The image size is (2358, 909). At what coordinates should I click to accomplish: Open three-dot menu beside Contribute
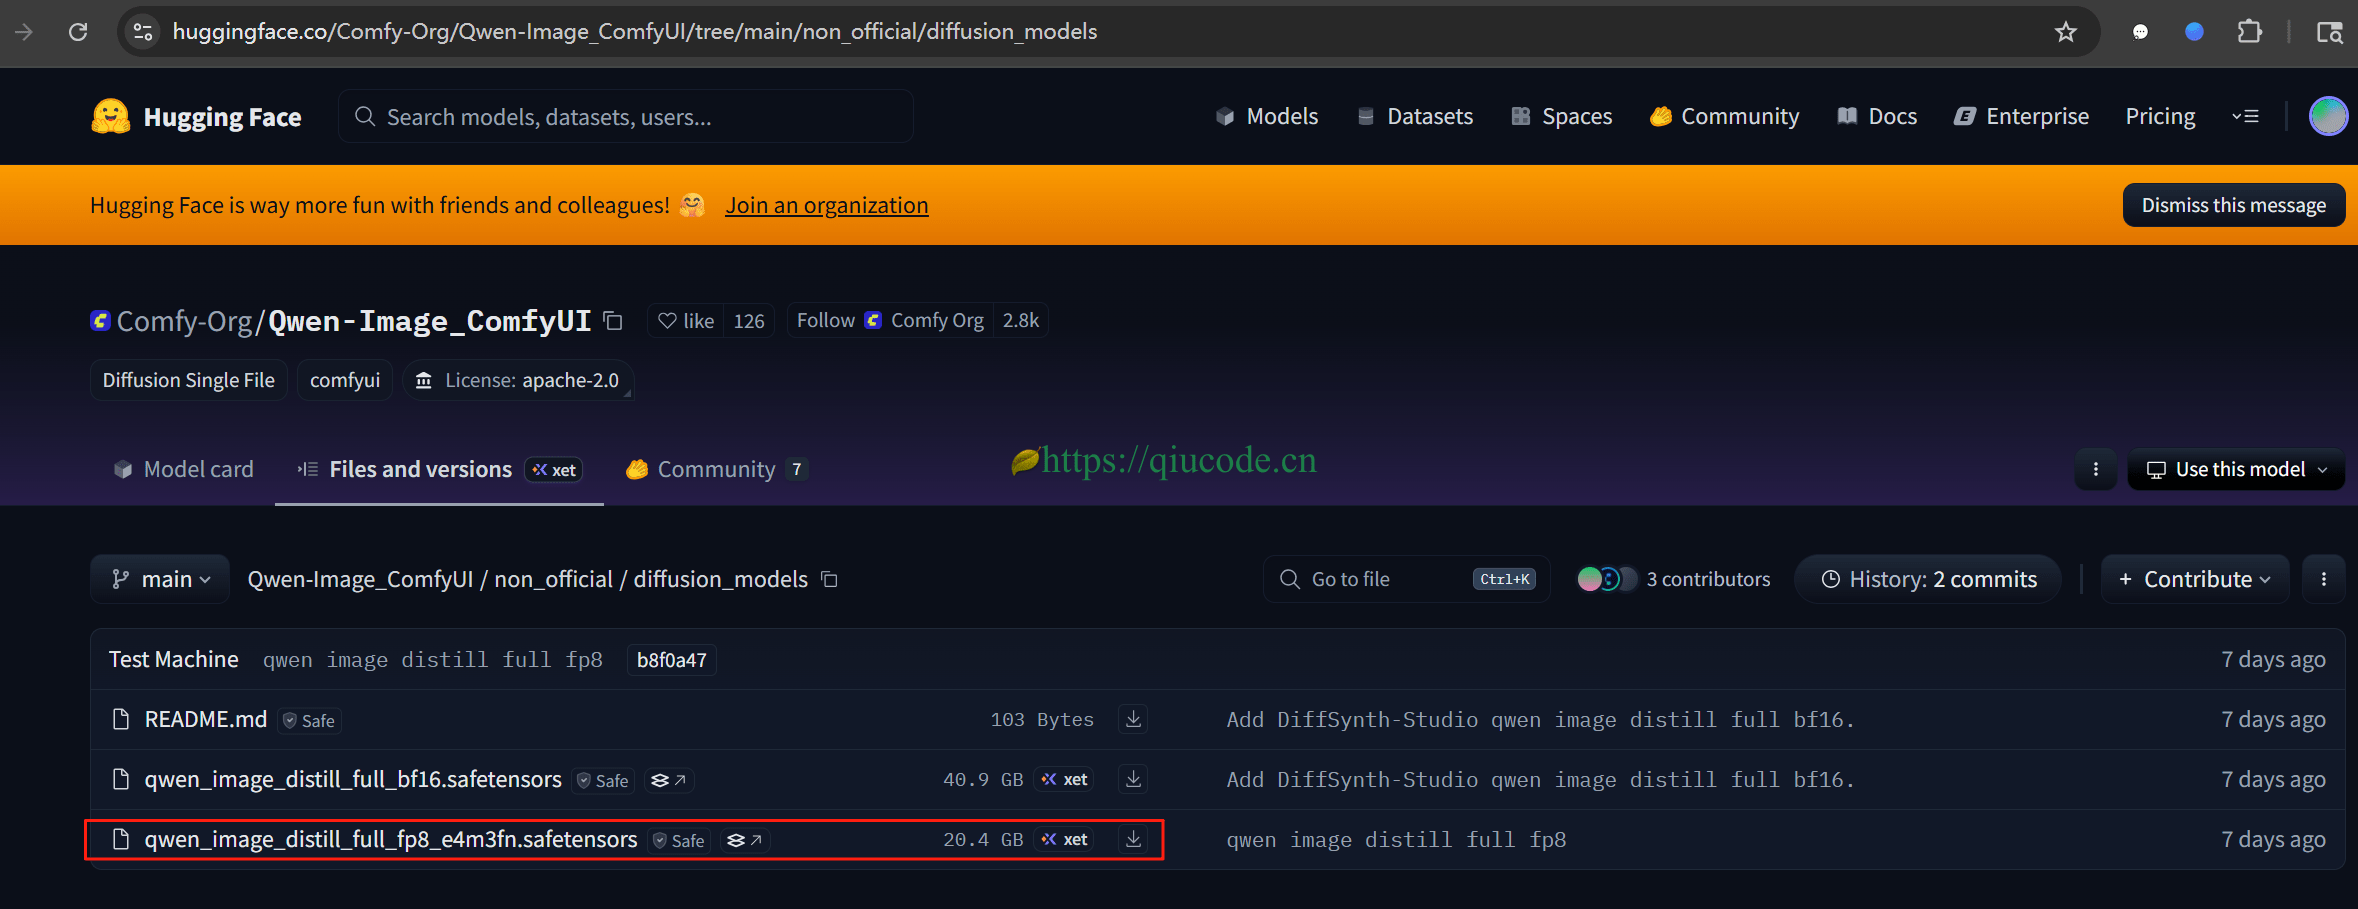pos(2324,579)
